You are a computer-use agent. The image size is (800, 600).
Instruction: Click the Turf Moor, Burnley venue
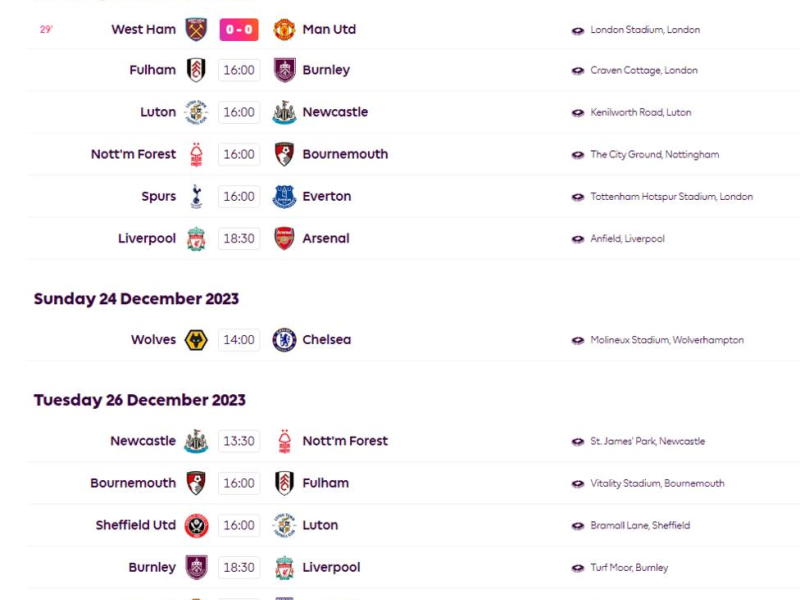pos(629,567)
